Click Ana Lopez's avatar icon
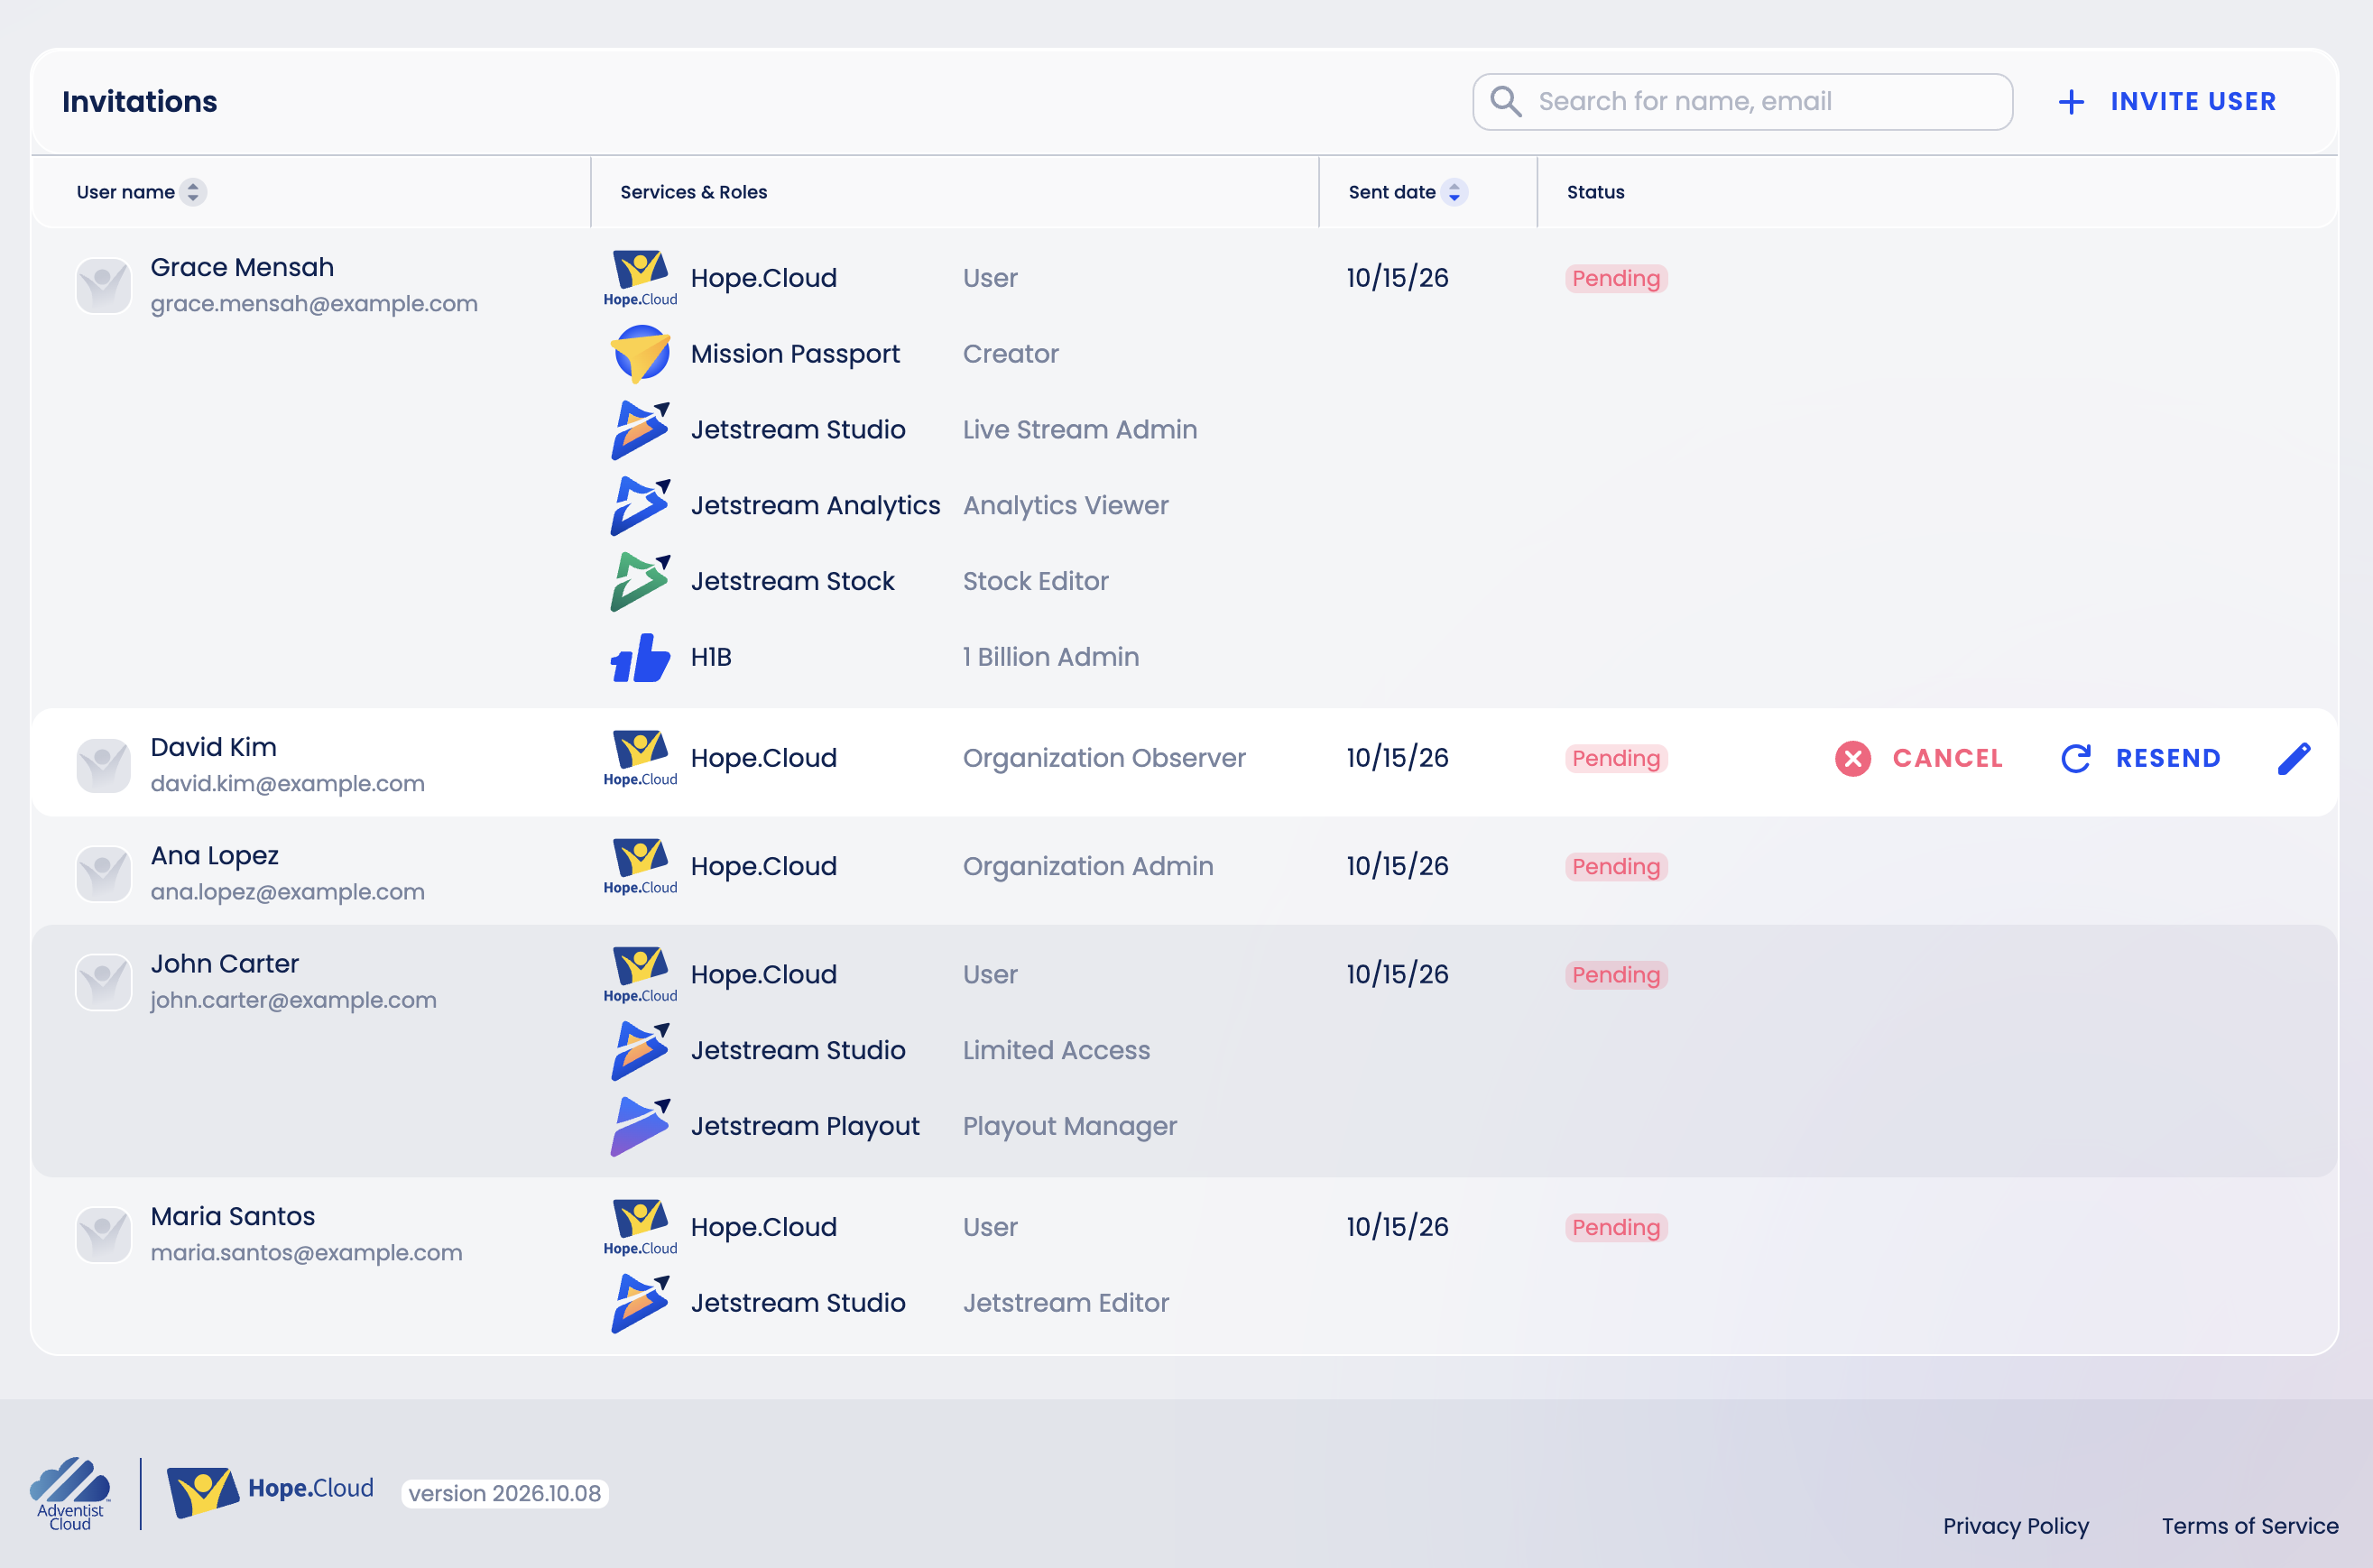The image size is (2373, 1568). 104,874
